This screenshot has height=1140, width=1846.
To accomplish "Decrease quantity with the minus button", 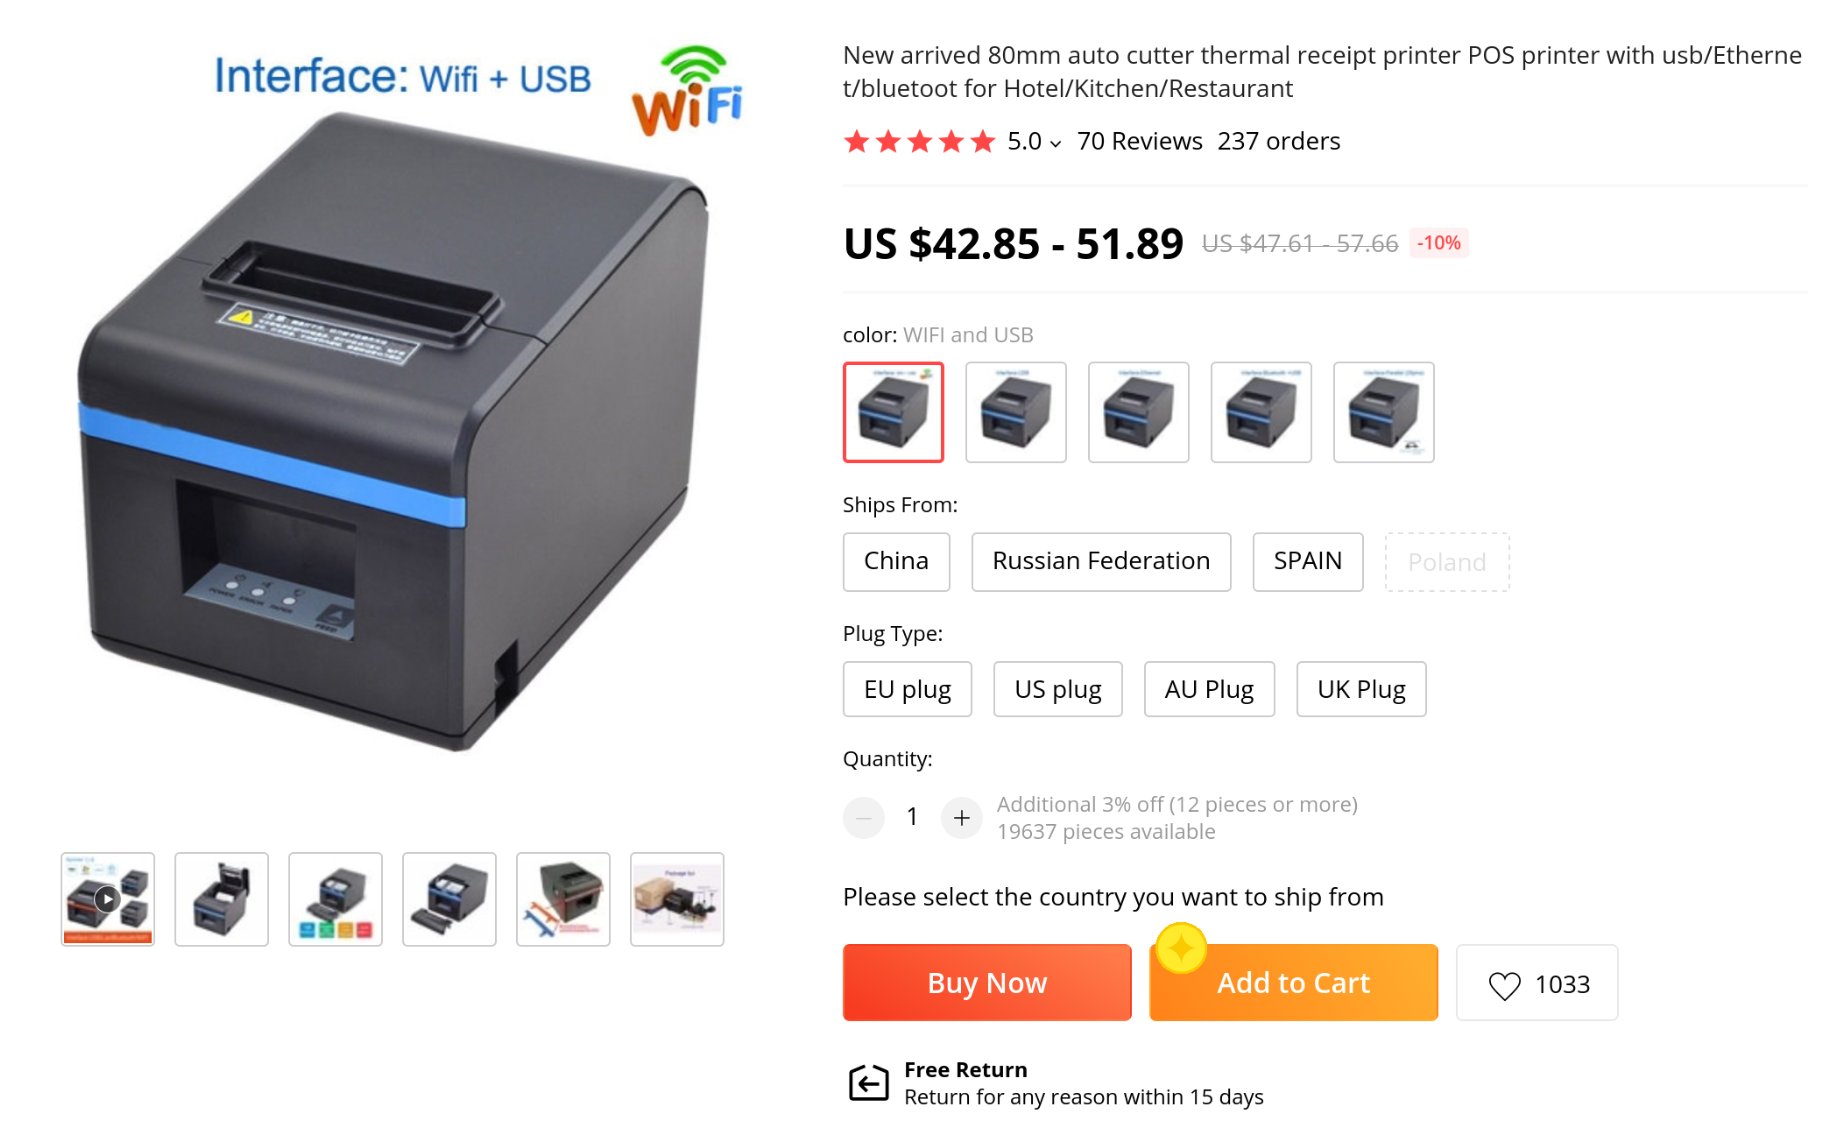I will [863, 818].
